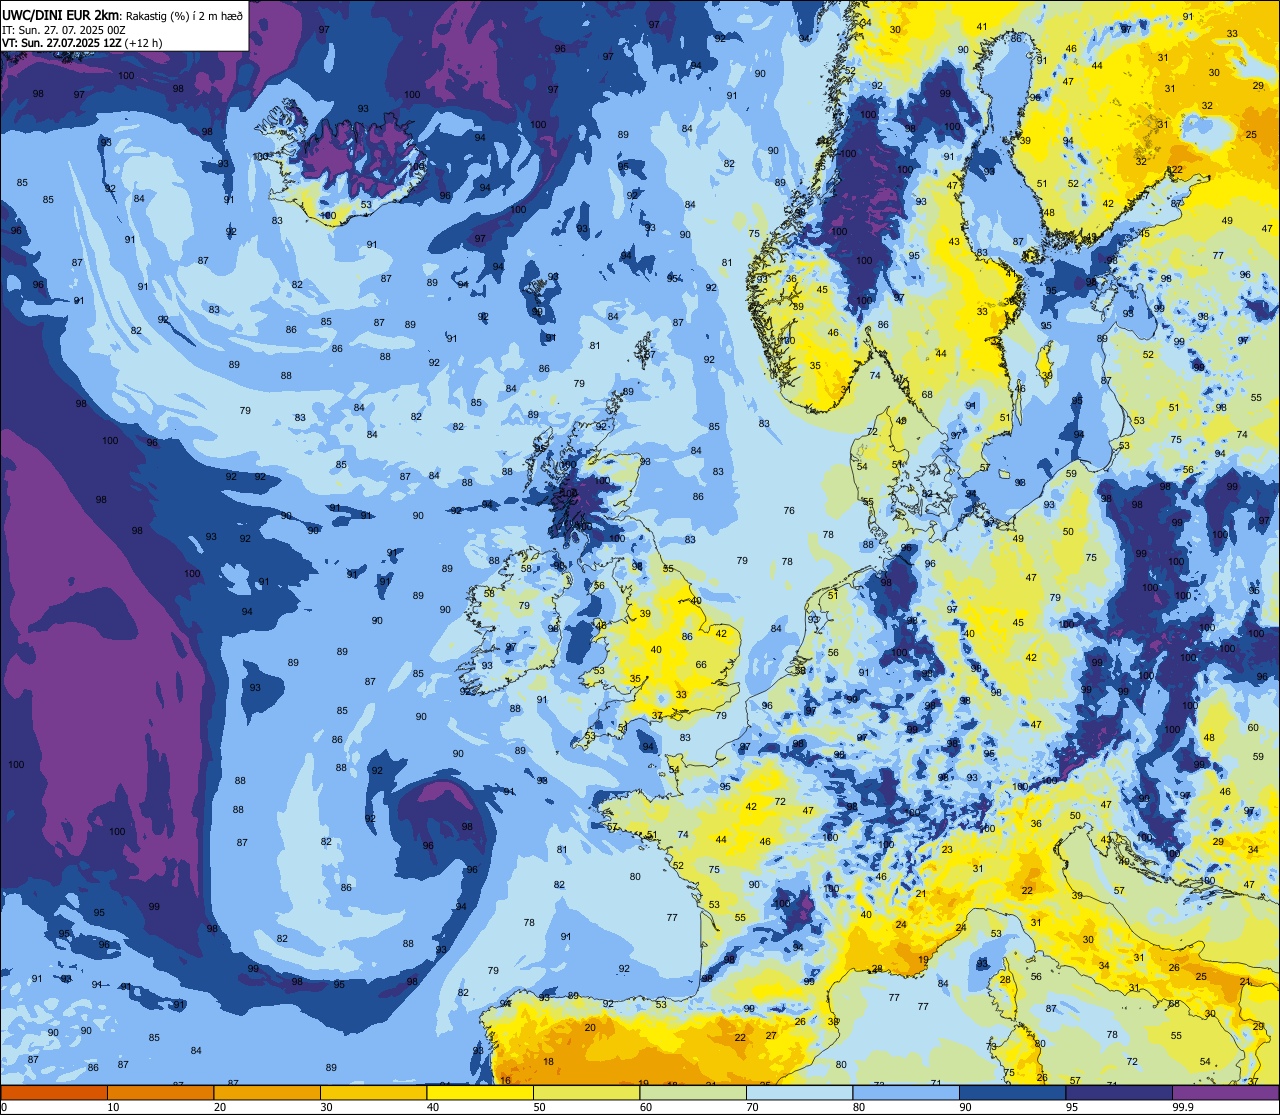Select the 'Rakastig (%) í 2 m hæð' label
Image resolution: width=1280 pixels, height=1115 pixels.
pyautogui.click(x=184, y=15)
